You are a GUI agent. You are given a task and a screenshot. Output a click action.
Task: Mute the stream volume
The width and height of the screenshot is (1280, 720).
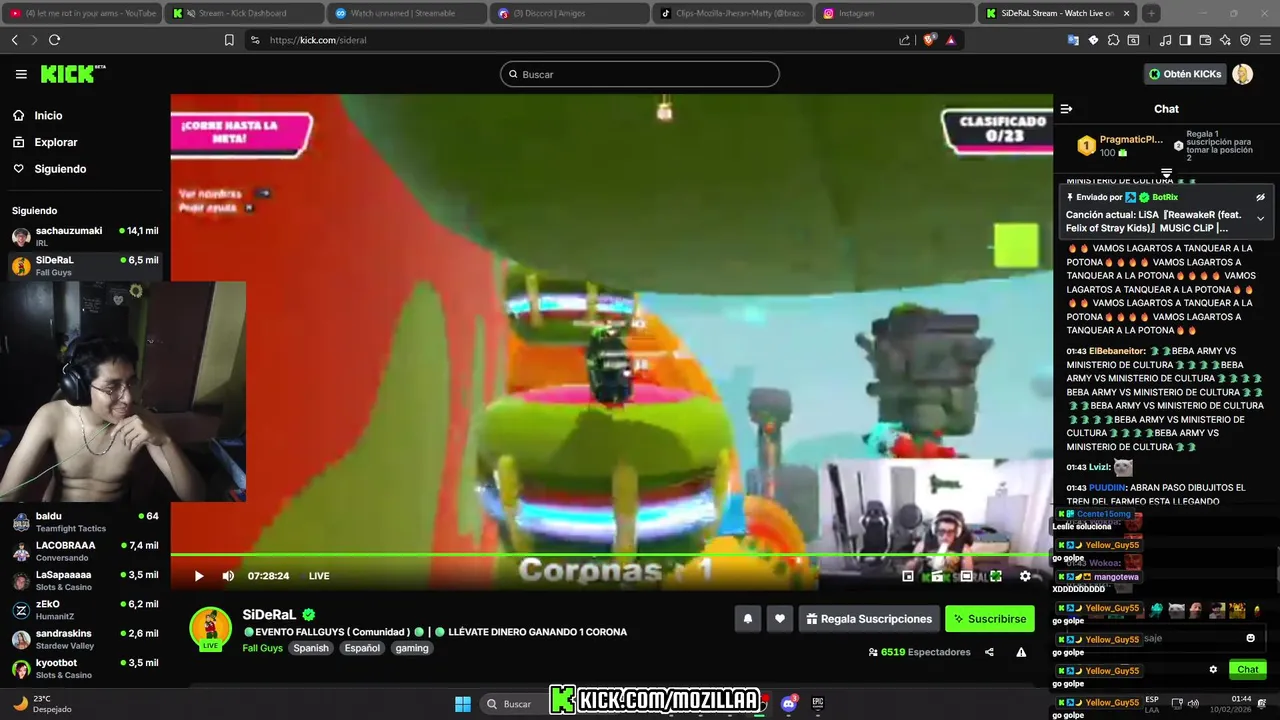pos(228,576)
